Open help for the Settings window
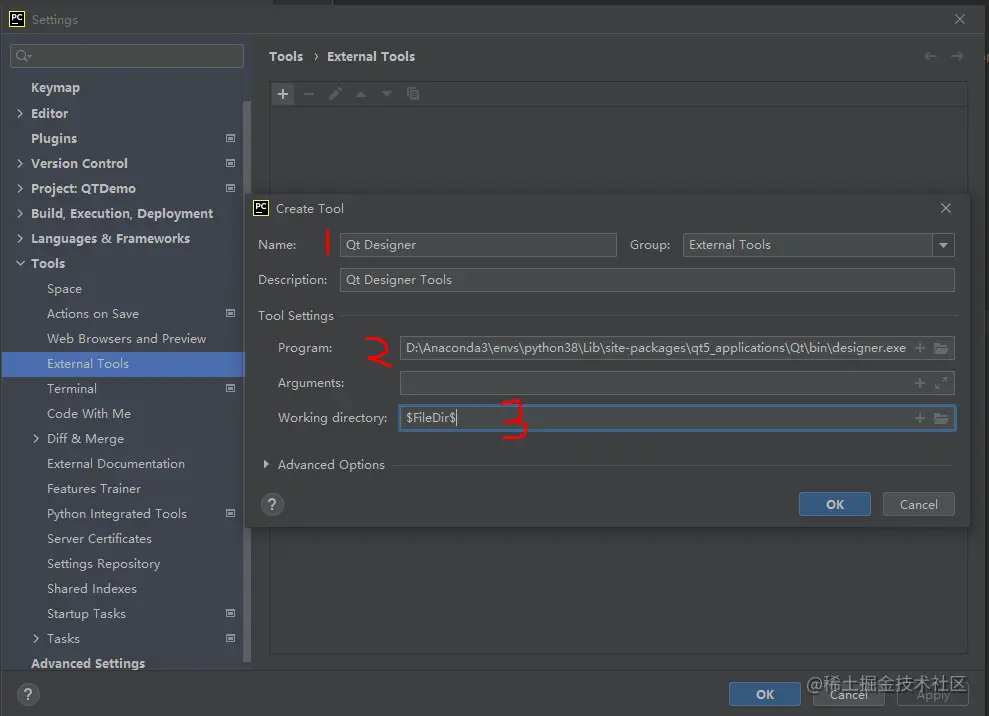Viewport: 989px width, 716px height. (28, 695)
